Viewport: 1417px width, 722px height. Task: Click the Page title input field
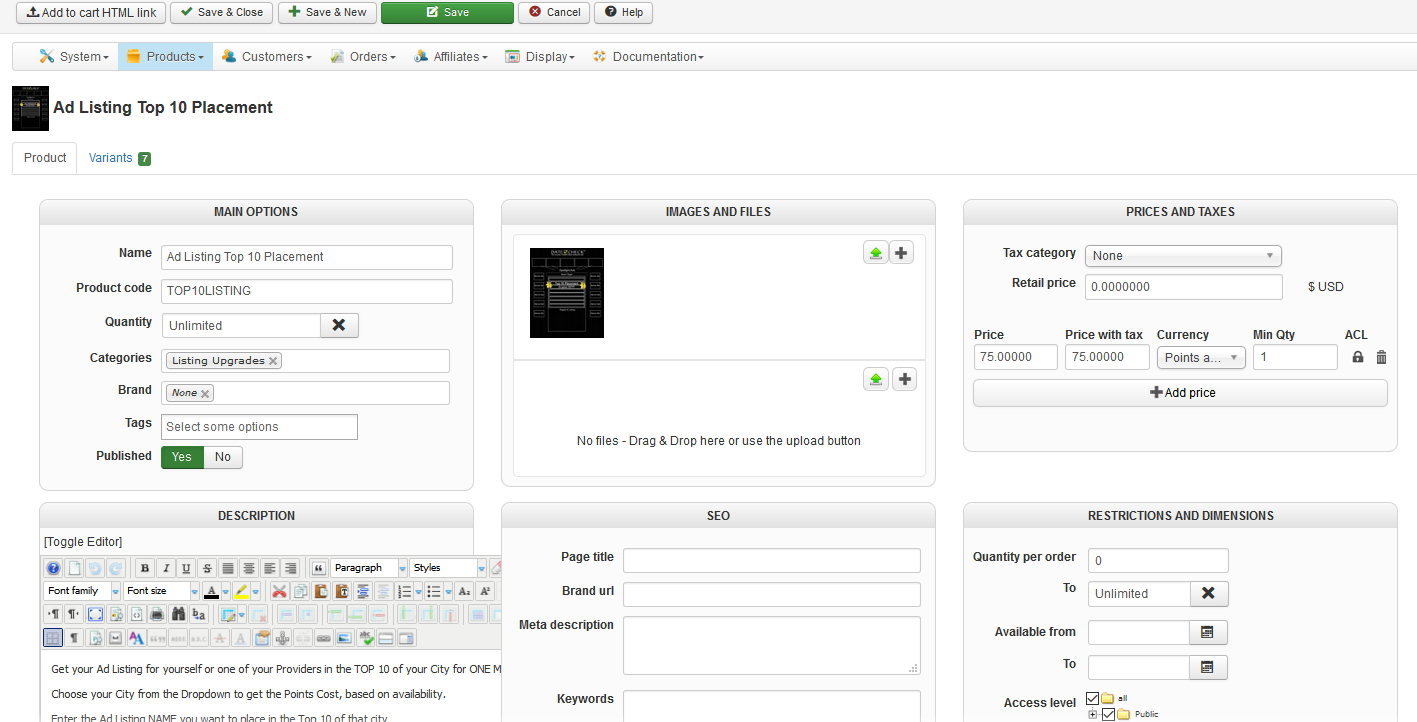(771, 560)
